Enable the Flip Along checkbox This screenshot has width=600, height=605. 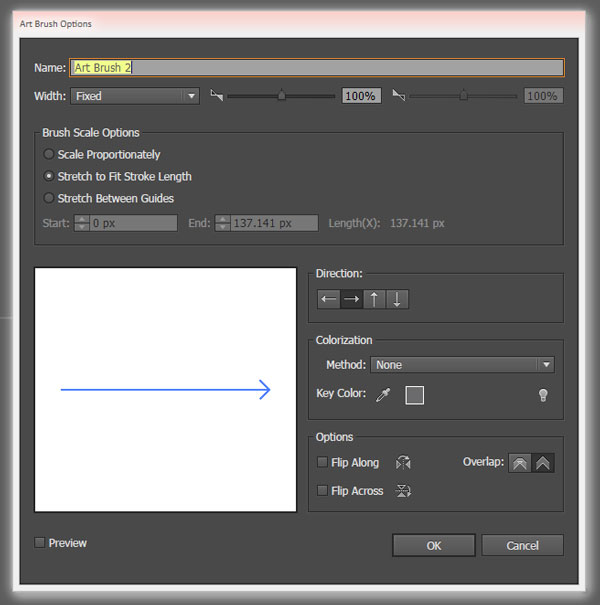click(322, 462)
